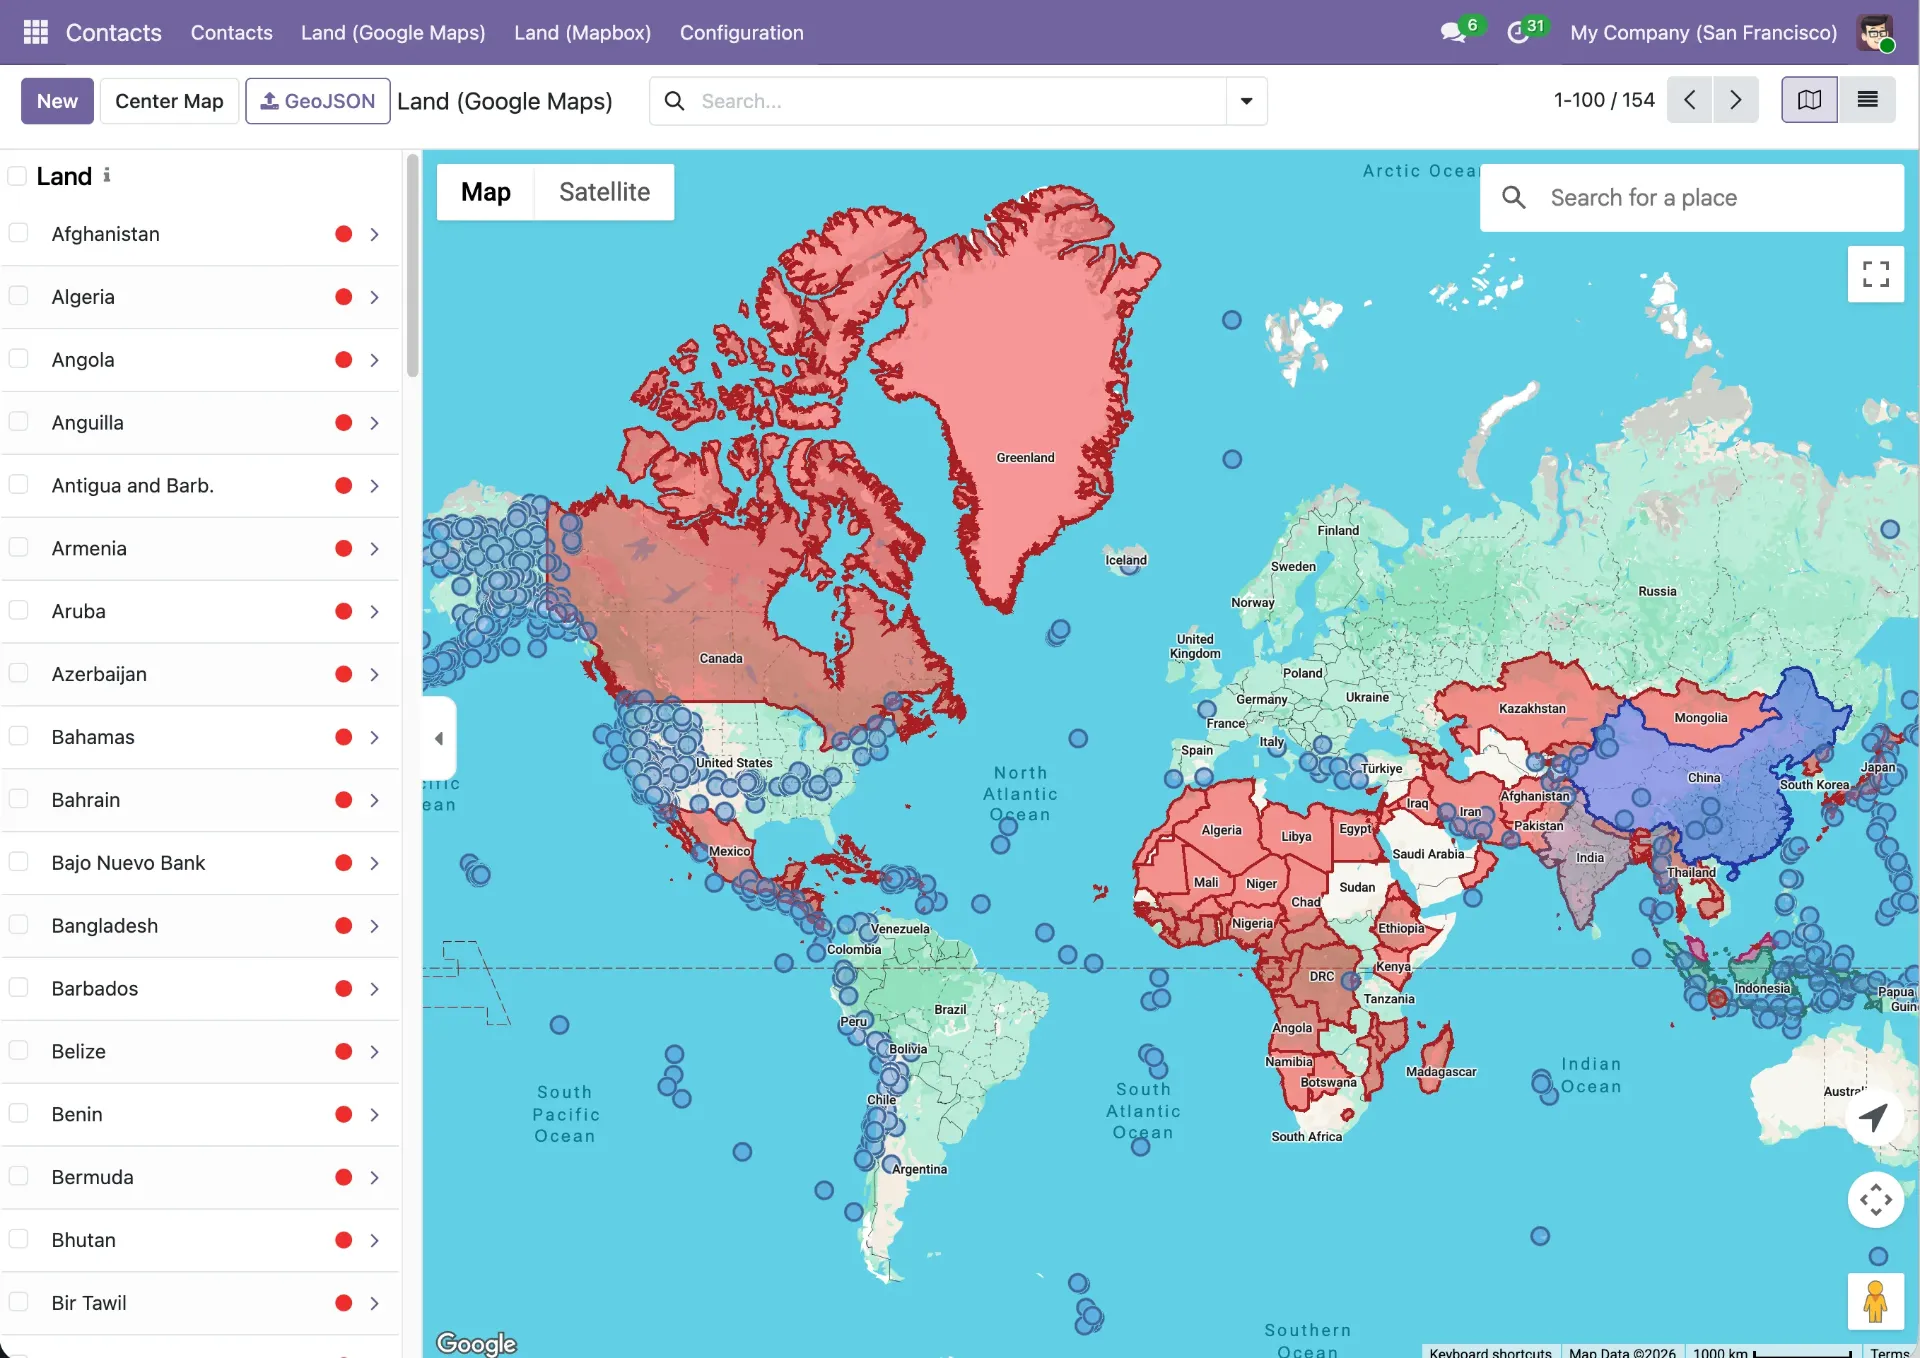The height and width of the screenshot is (1358, 1920).
Task: Open the Contacts menu item
Action: [x=232, y=32]
